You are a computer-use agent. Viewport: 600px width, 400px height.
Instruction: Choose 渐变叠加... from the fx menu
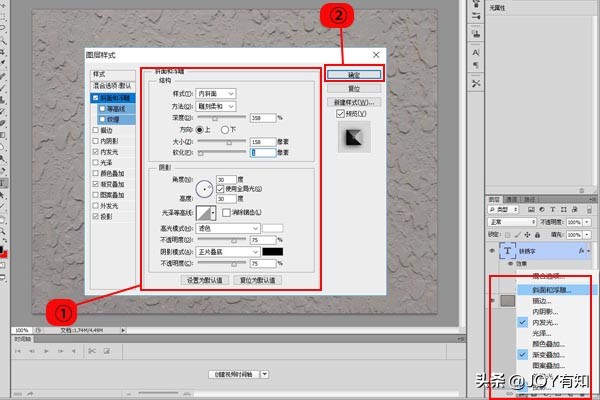tap(548, 354)
